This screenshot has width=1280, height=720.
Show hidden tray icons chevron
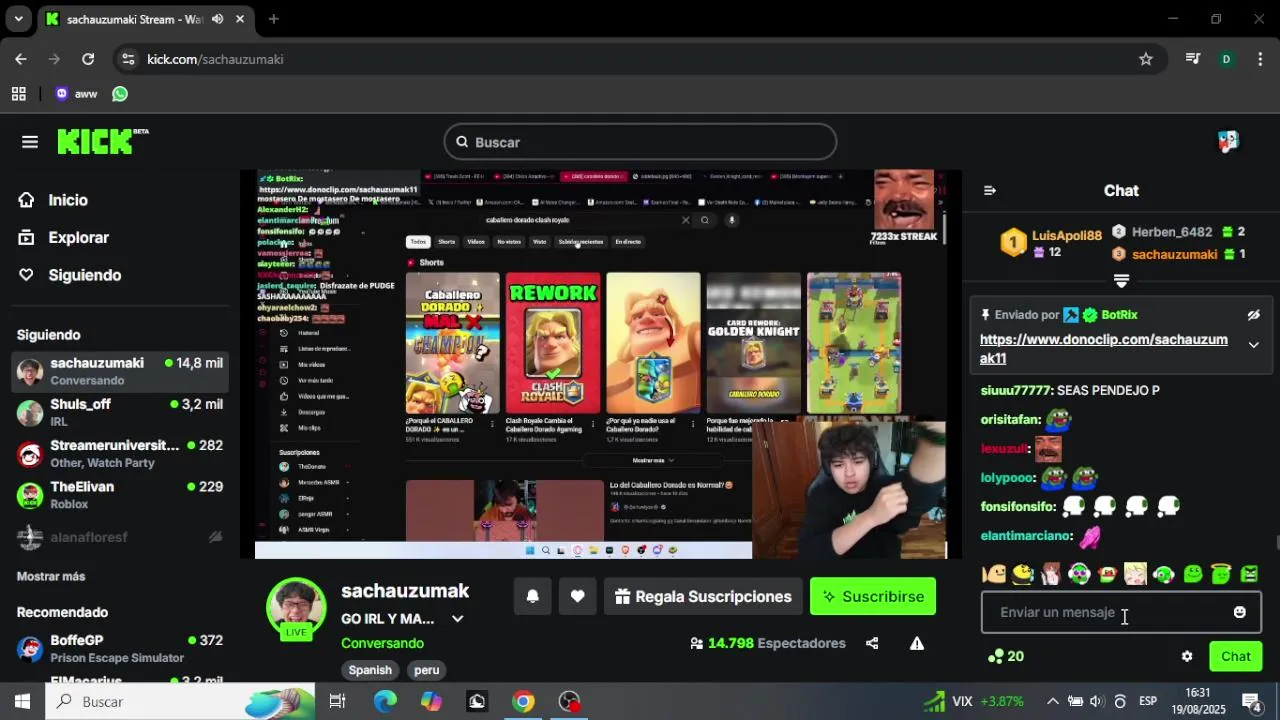(x=1052, y=701)
